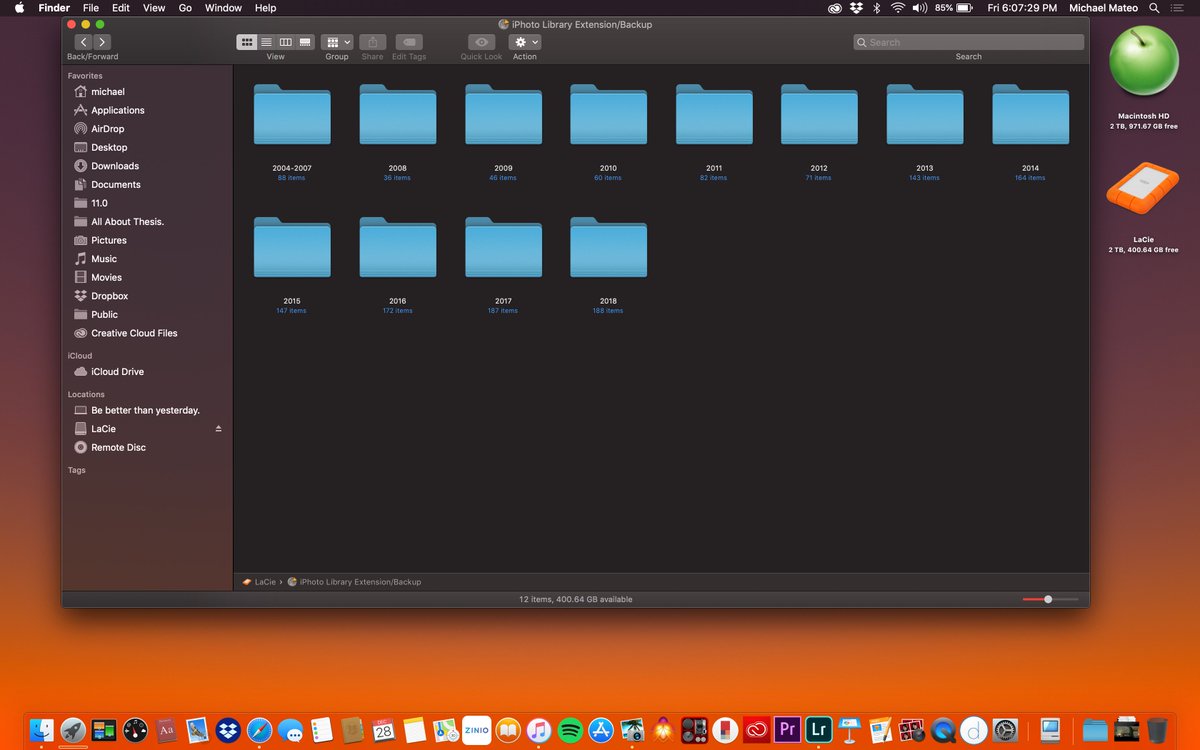Viewport: 1200px width, 750px height.
Task: Open the Trash in the Dock
Action: tap(1156, 729)
